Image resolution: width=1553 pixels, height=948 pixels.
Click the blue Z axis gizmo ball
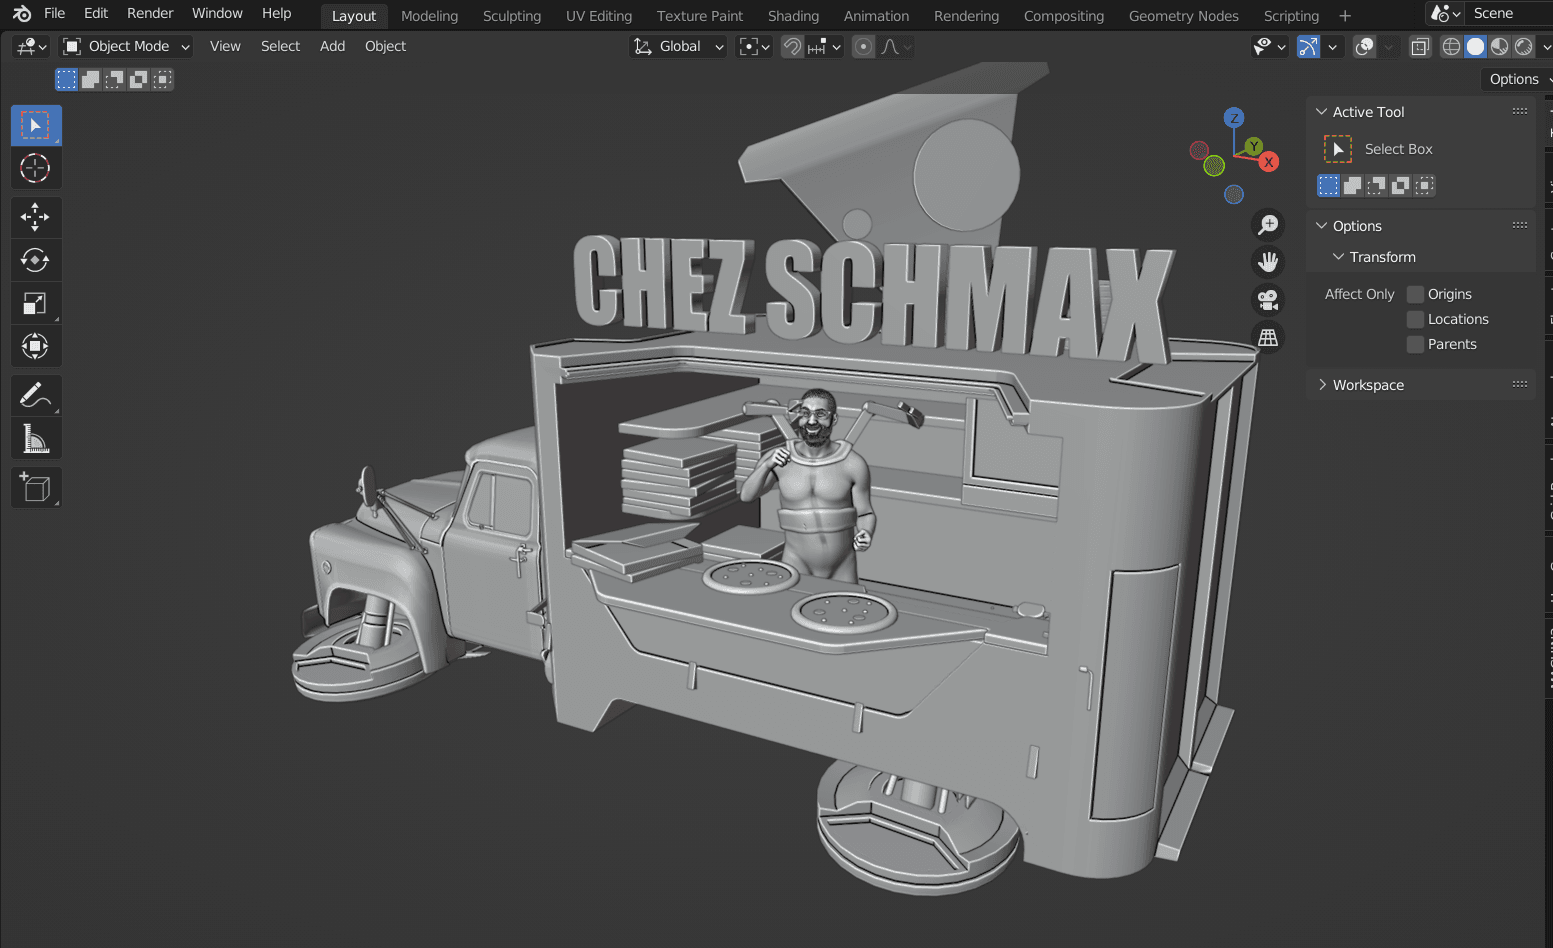click(x=1234, y=118)
